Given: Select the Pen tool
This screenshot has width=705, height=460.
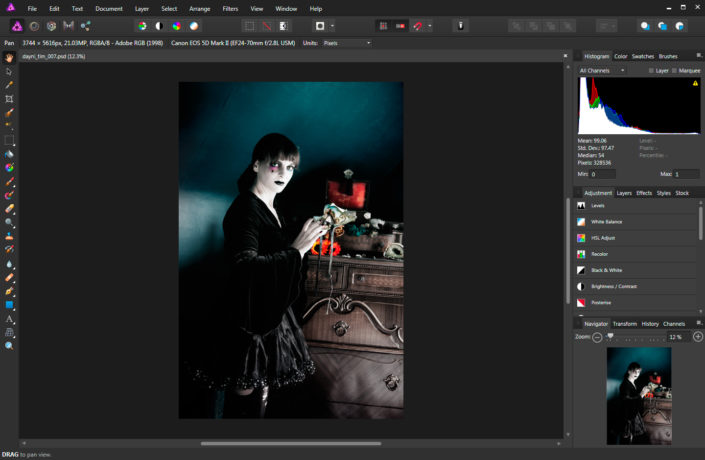Looking at the screenshot, I should coord(9,291).
